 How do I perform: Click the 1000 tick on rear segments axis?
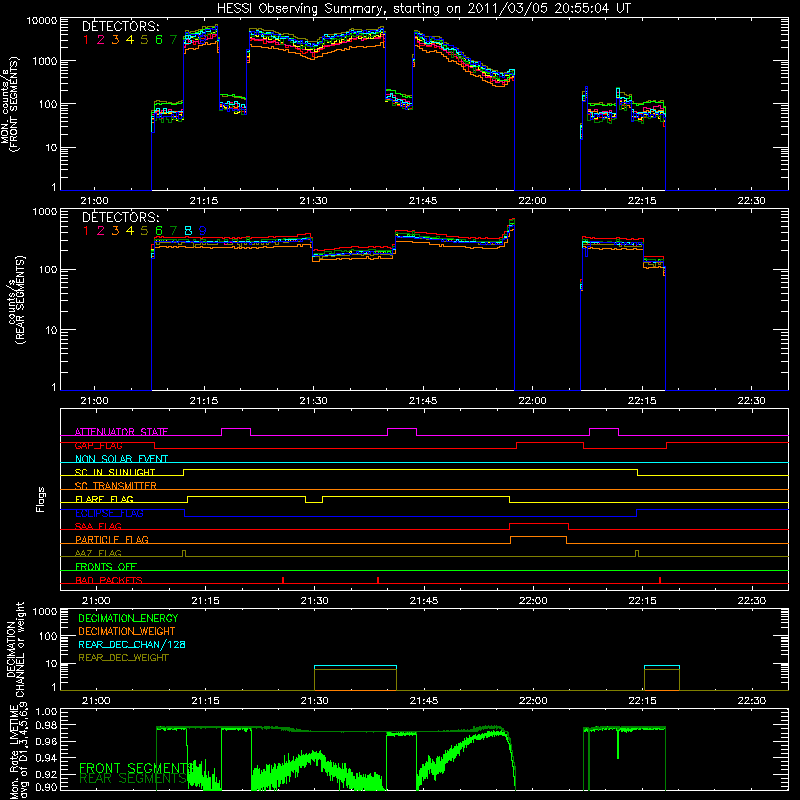(45, 212)
